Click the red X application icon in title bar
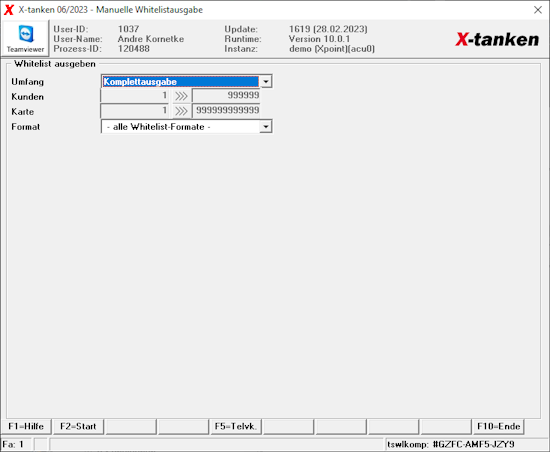Image resolution: width=550 pixels, height=452 pixels. tap(9, 10)
